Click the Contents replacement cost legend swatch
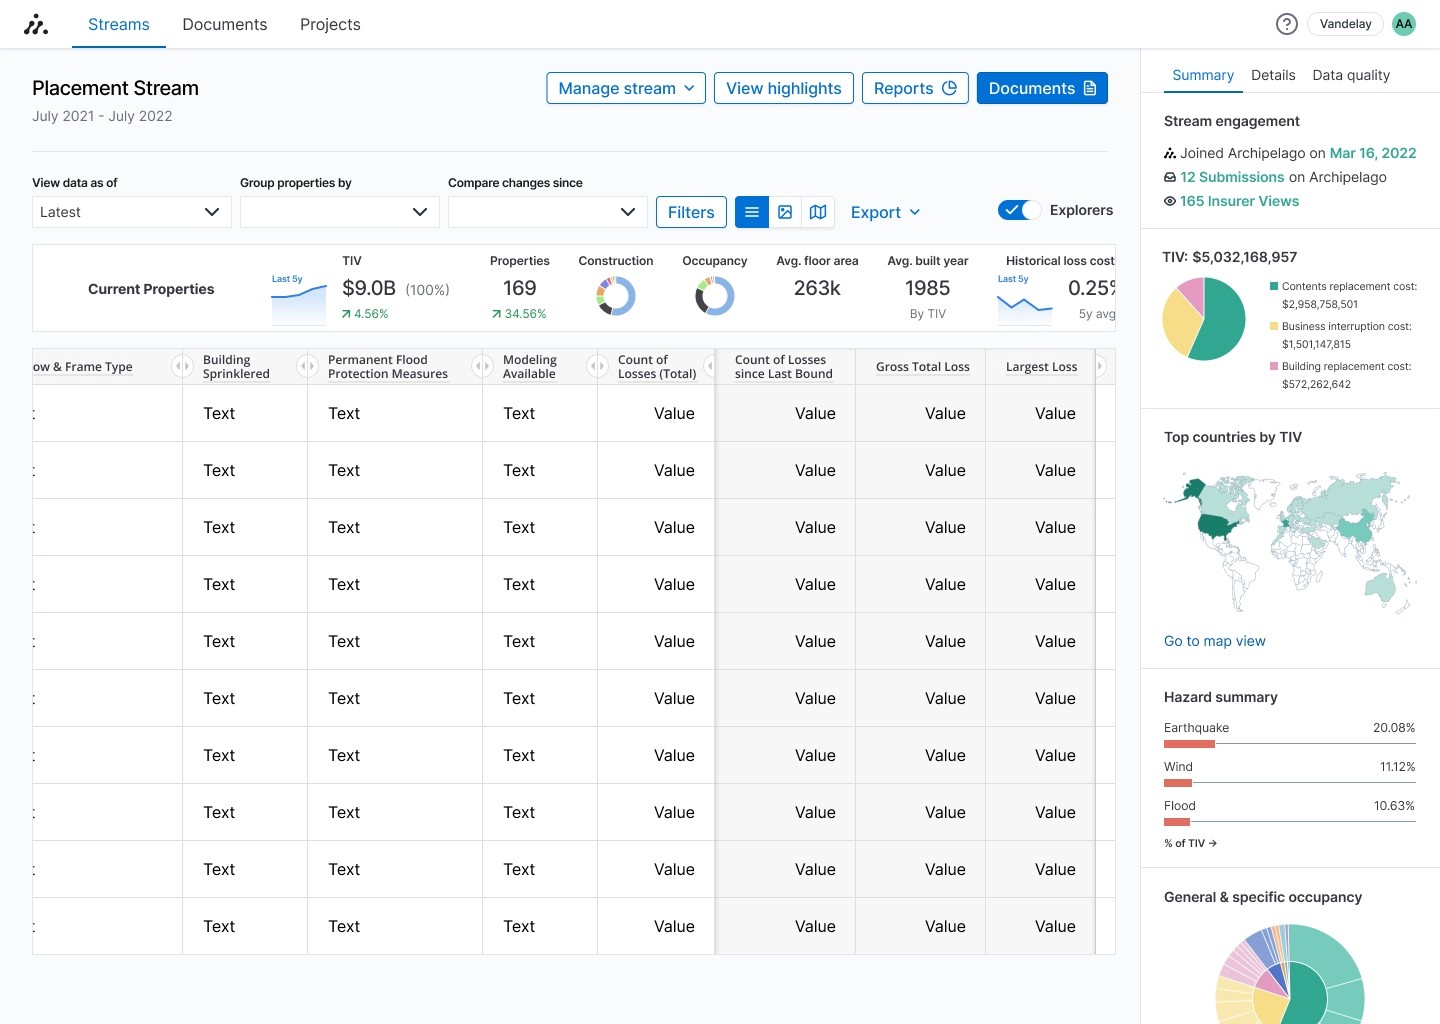 1274,286
